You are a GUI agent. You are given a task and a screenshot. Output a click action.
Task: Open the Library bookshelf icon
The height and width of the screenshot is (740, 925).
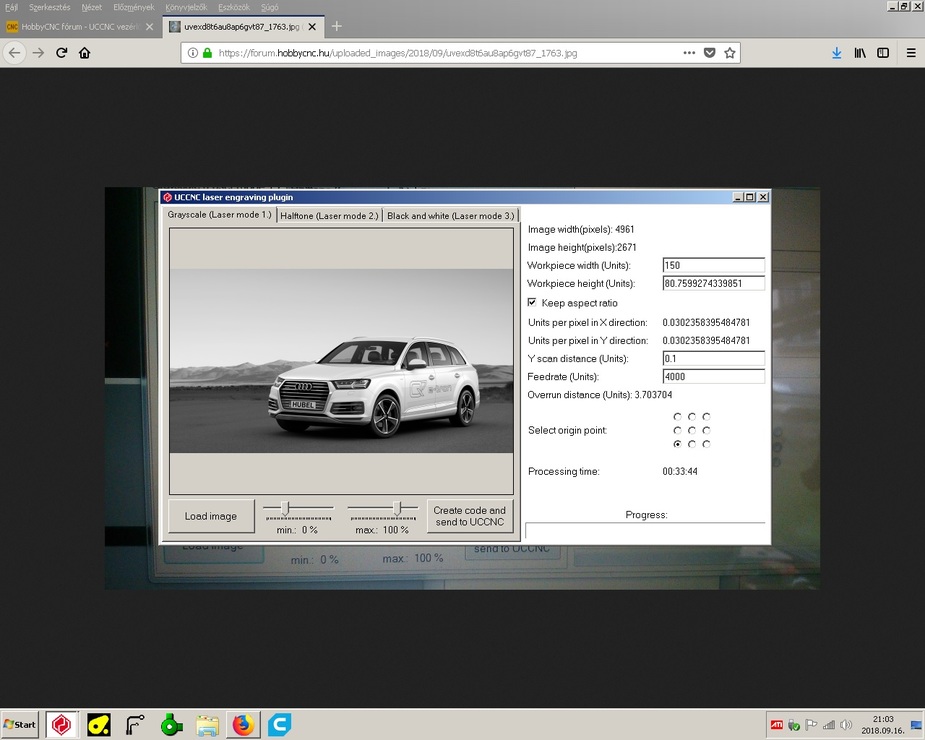click(x=859, y=53)
